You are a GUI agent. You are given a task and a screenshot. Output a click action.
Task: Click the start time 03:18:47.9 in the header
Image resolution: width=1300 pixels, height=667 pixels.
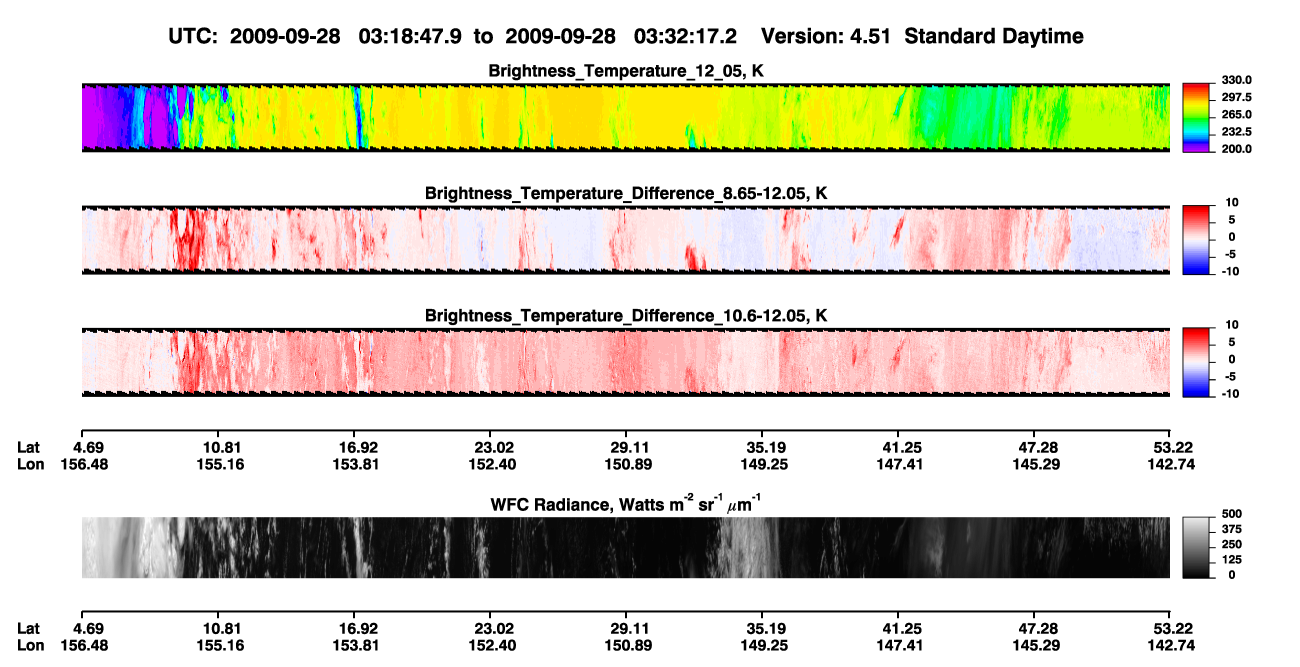(412, 37)
